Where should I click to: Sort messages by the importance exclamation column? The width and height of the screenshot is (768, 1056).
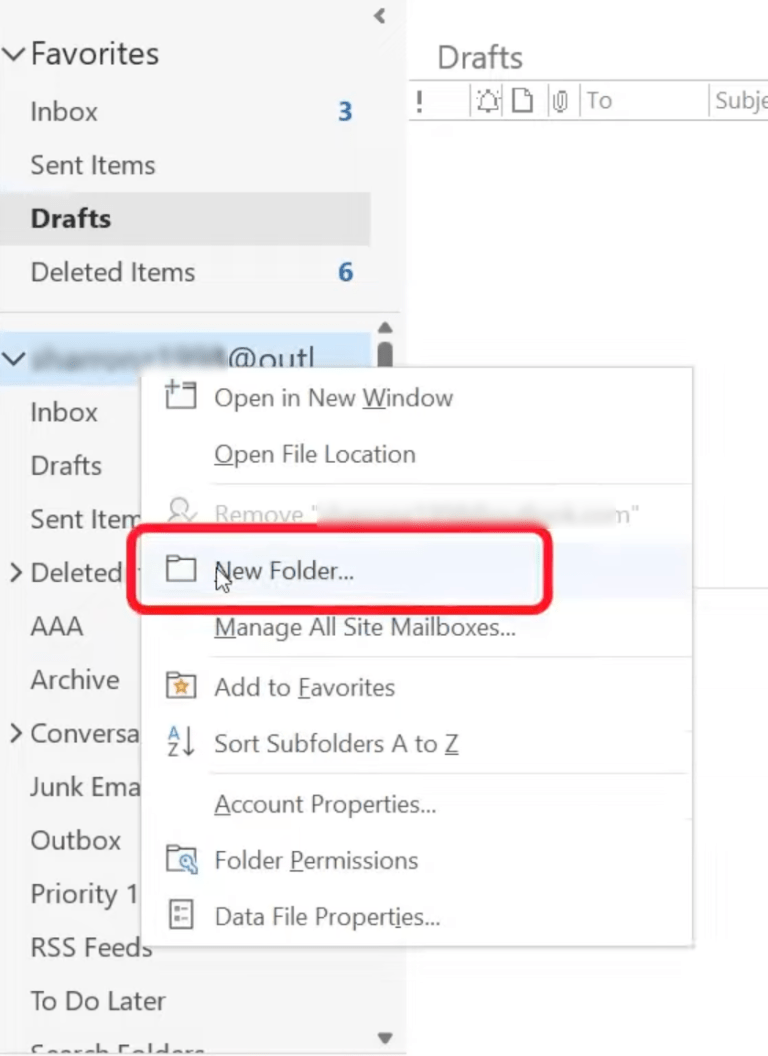coord(419,100)
